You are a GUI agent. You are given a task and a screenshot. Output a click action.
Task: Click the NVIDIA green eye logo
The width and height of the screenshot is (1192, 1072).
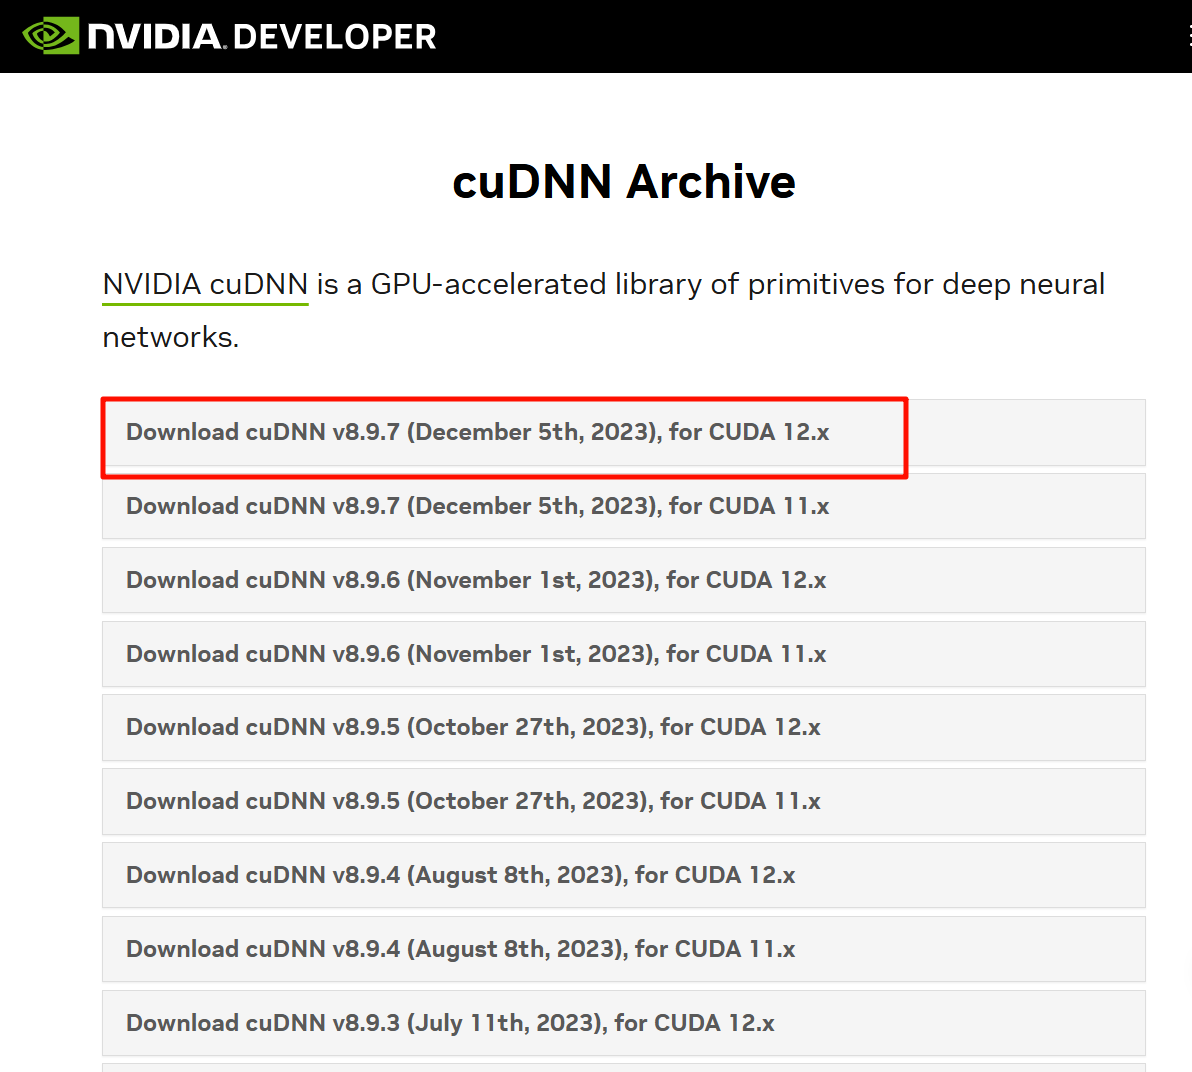[50, 36]
